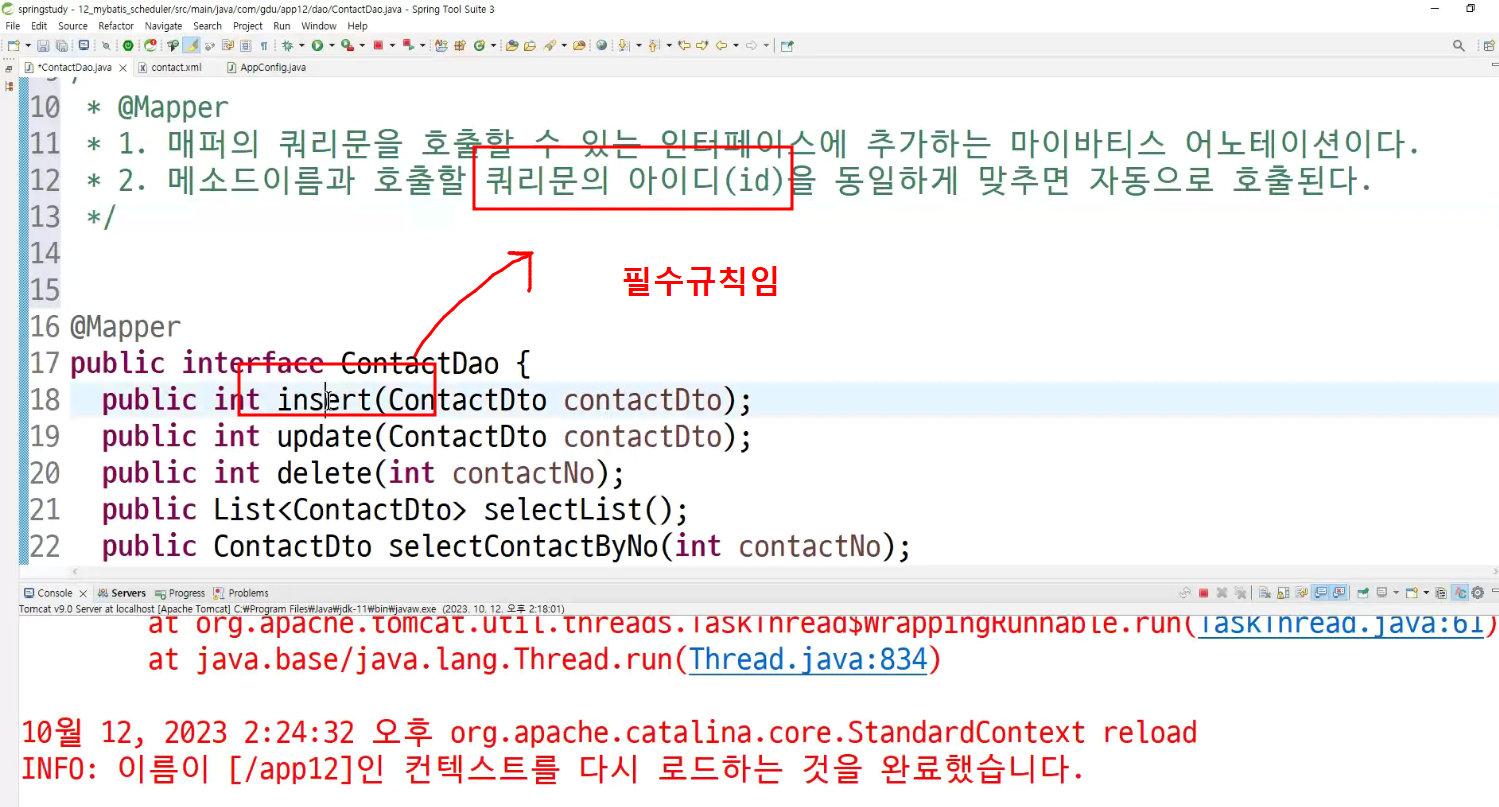The image size is (1499, 807).
Task: Expand the Display Selected Console dropdown
Action: (x=1396, y=593)
